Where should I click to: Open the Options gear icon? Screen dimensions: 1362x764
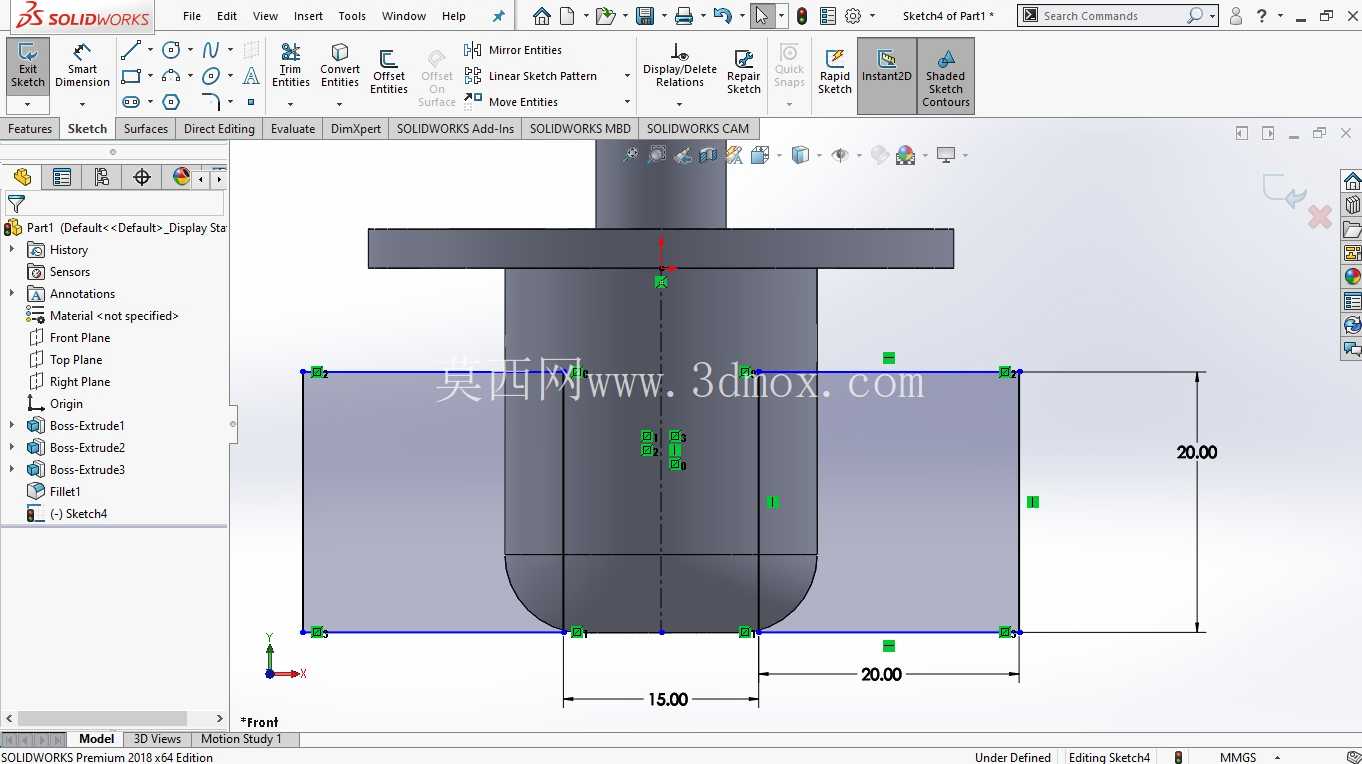pyautogui.click(x=853, y=16)
